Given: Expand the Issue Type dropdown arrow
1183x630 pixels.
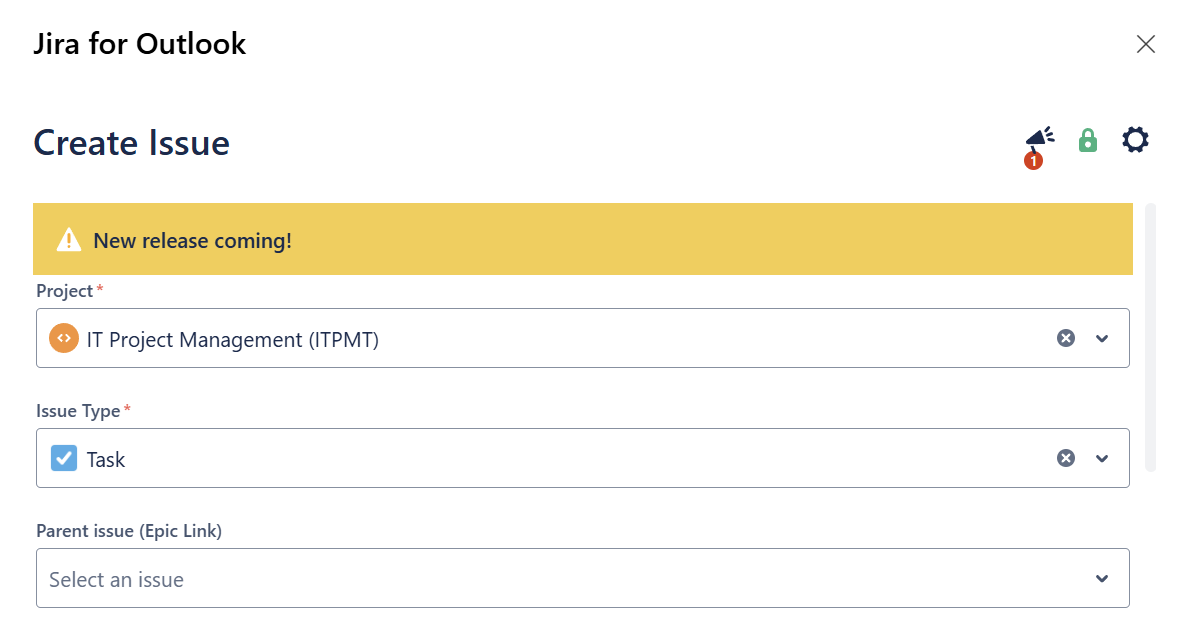Looking at the screenshot, I should pos(1102,459).
